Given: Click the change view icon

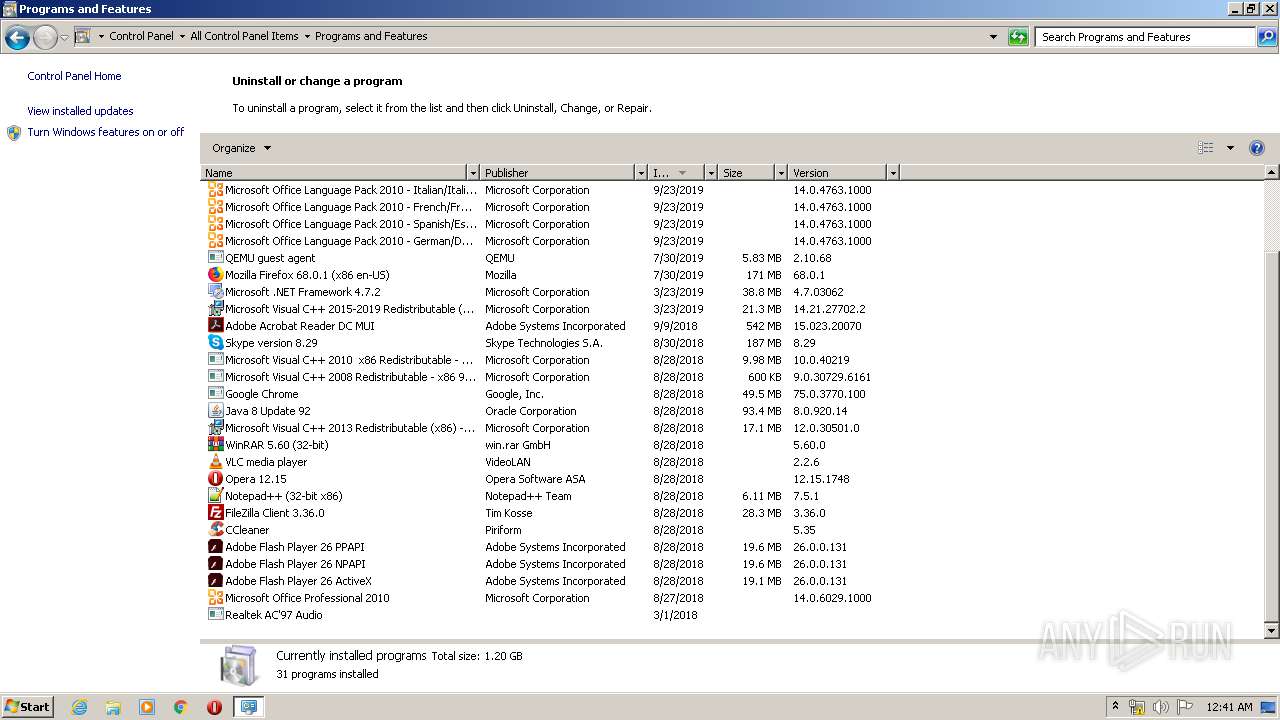Looking at the screenshot, I should pos(1206,148).
